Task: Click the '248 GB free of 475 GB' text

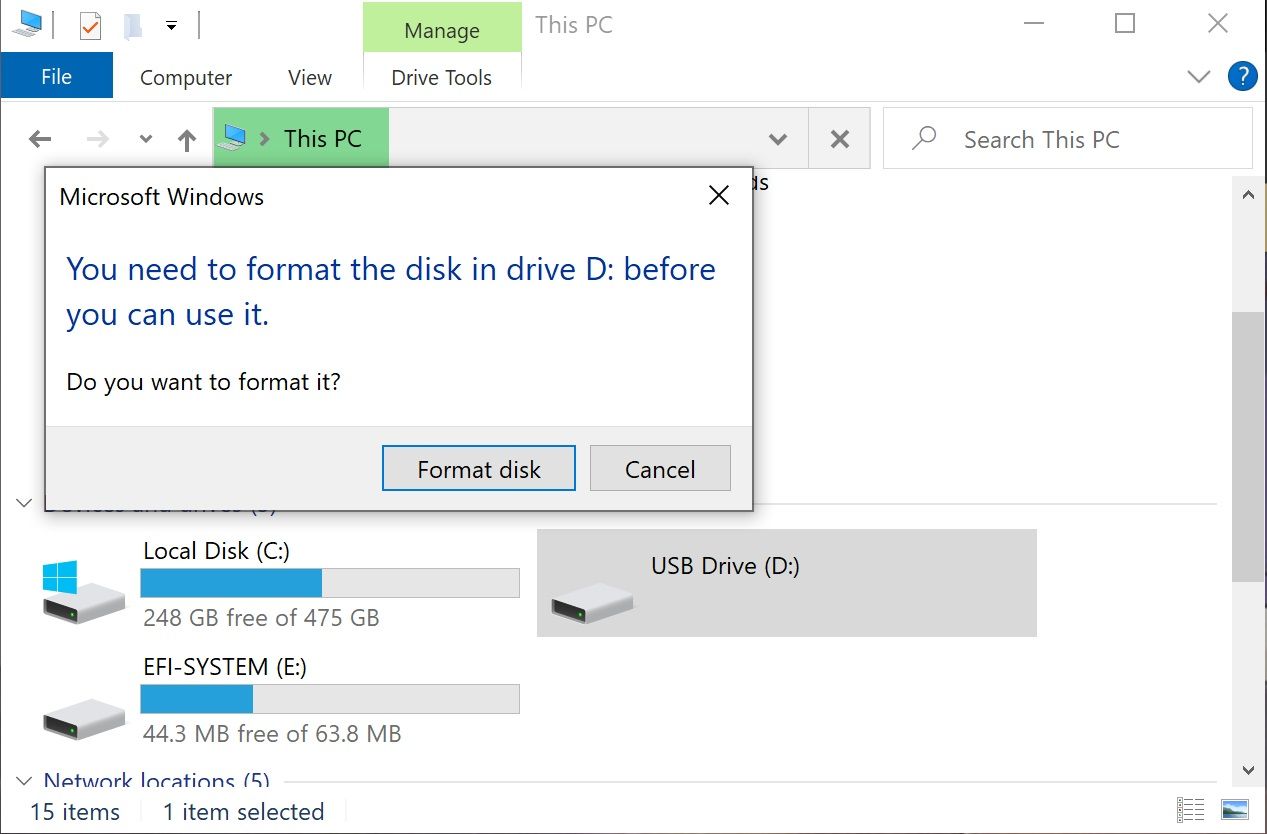Action: (261, 618)
